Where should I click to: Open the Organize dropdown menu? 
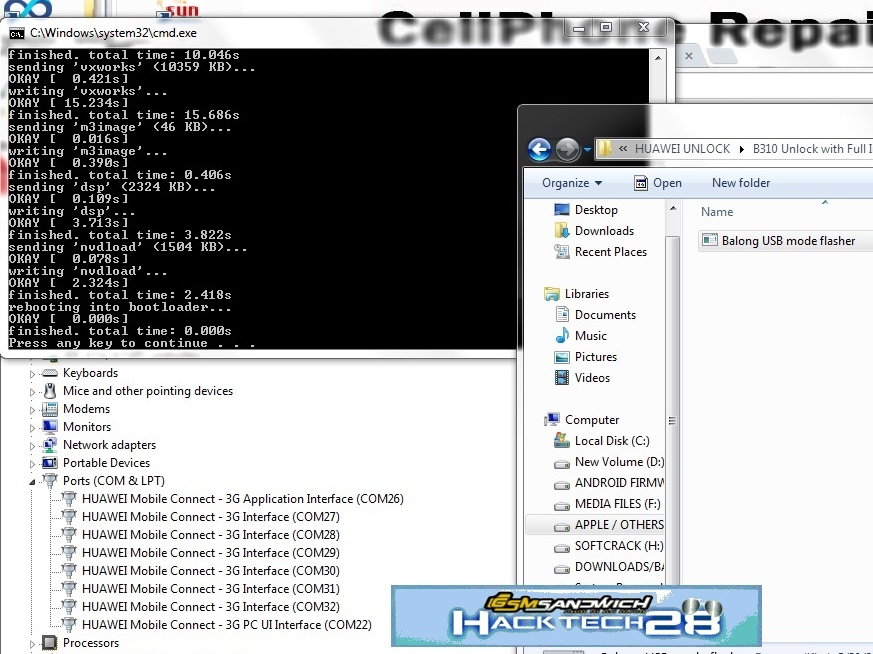[572, 183]
